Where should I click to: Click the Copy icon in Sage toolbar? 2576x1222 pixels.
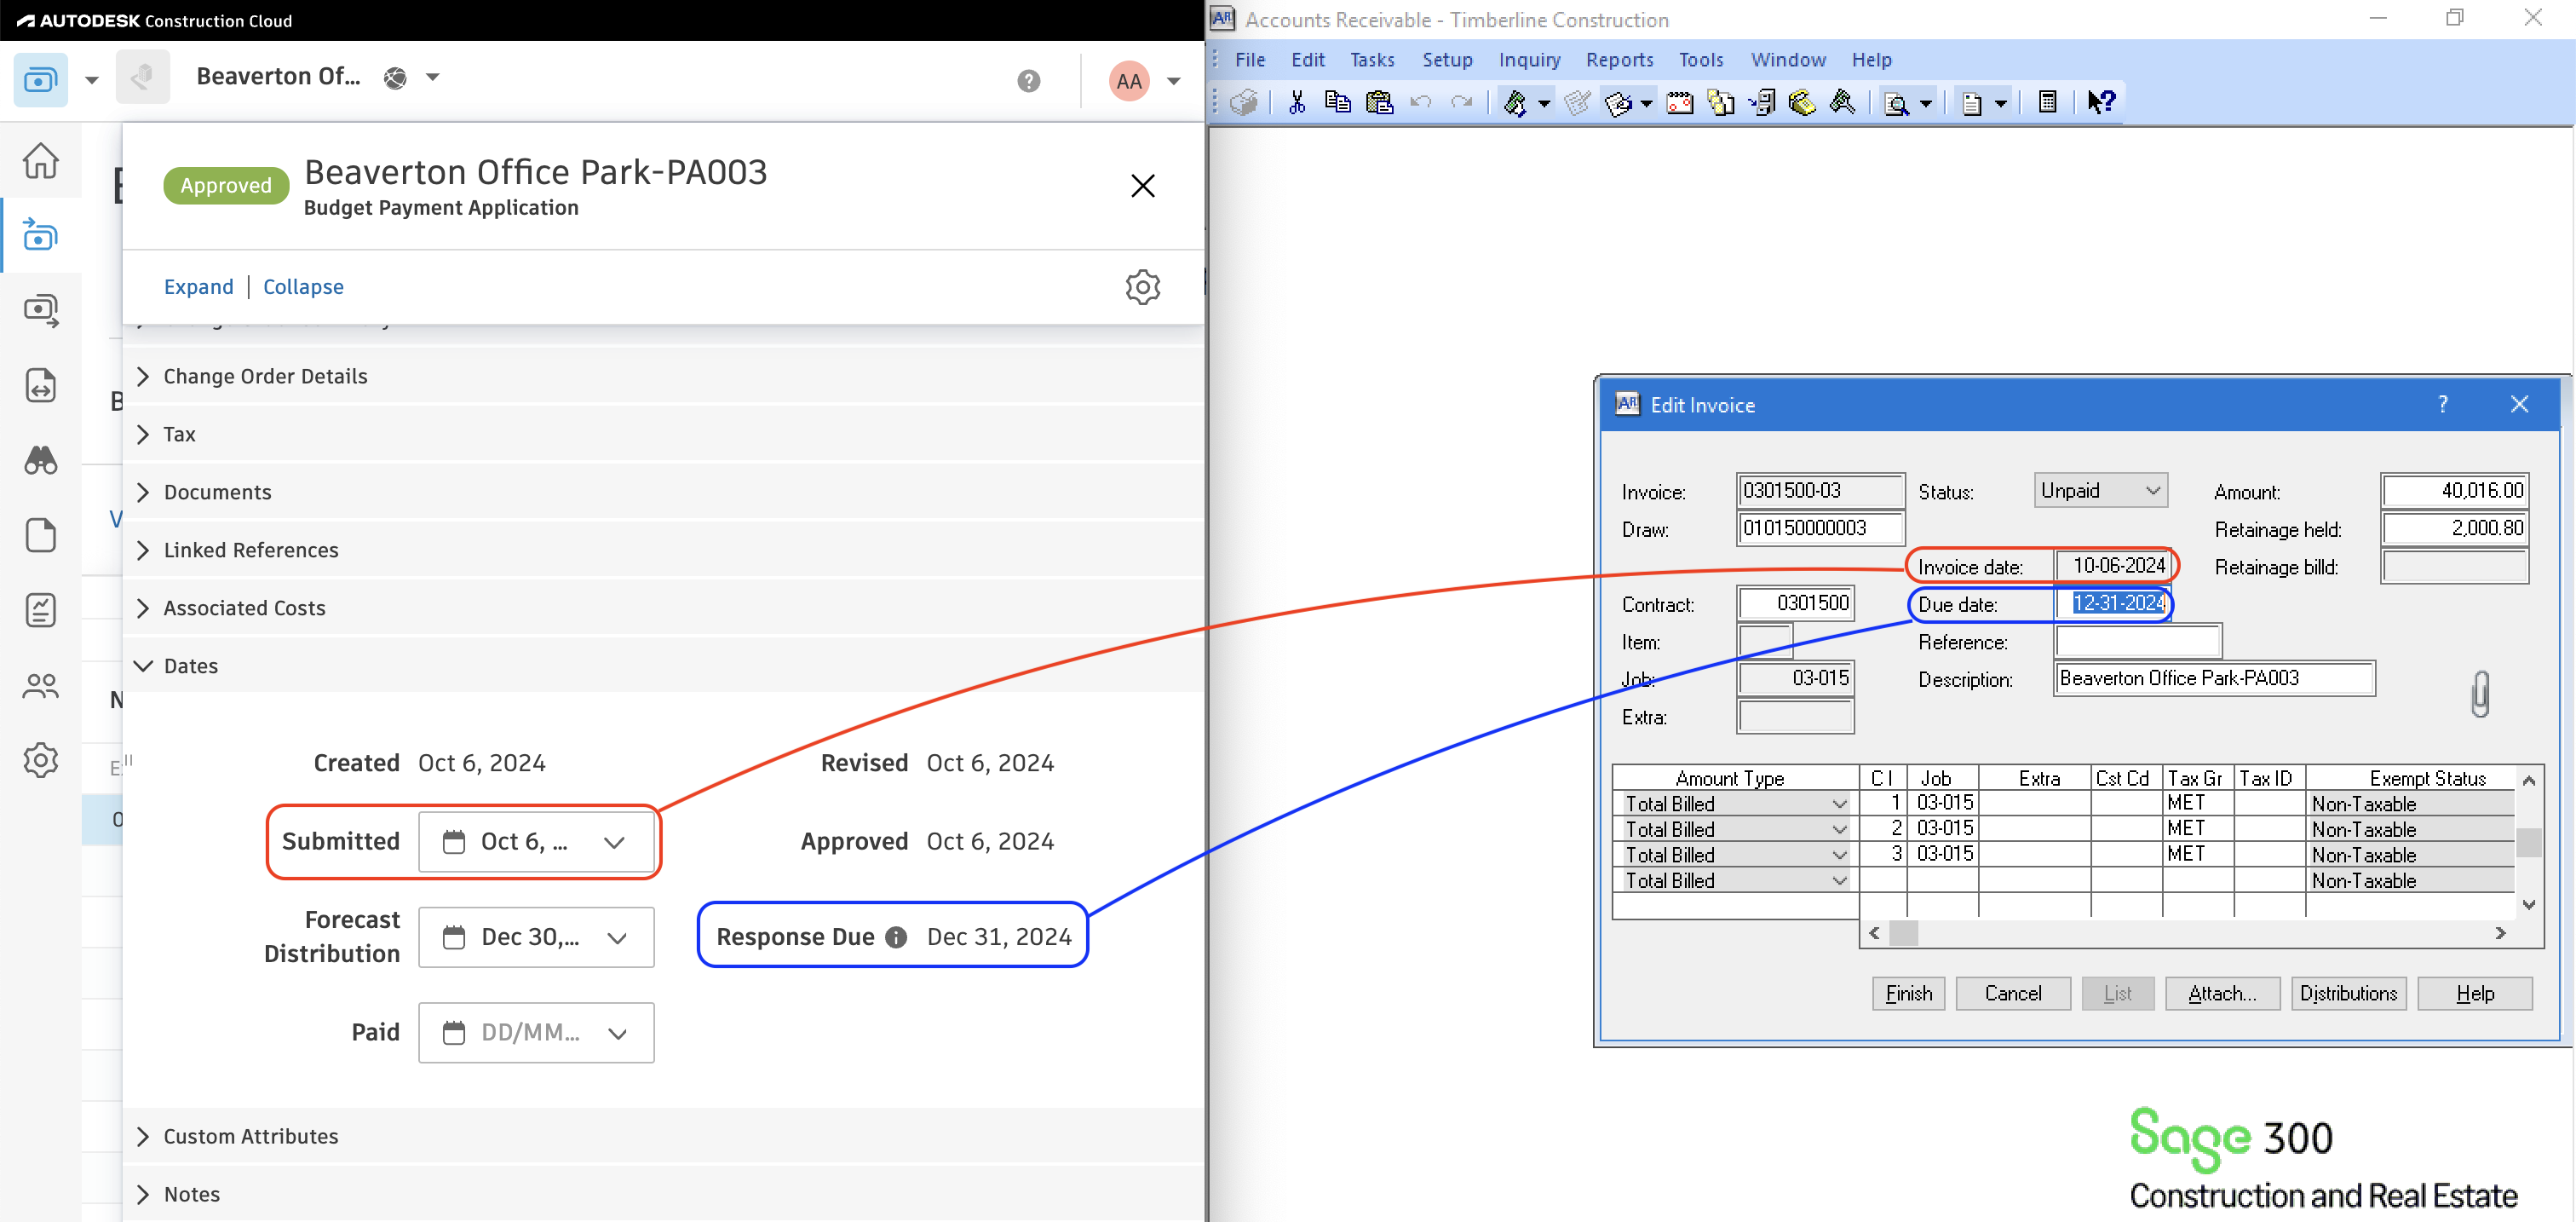click(1337, 102)
